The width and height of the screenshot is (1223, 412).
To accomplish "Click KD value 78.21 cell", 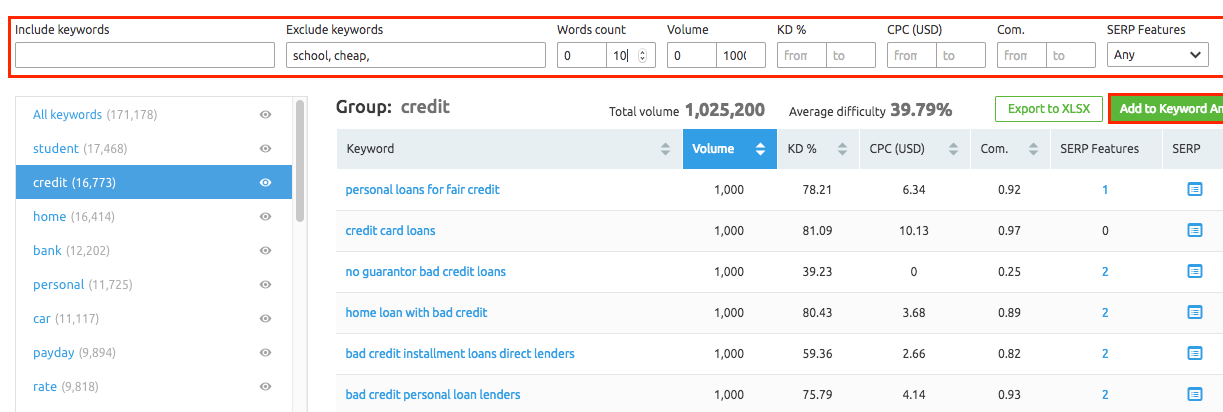I will click(818, 189).
